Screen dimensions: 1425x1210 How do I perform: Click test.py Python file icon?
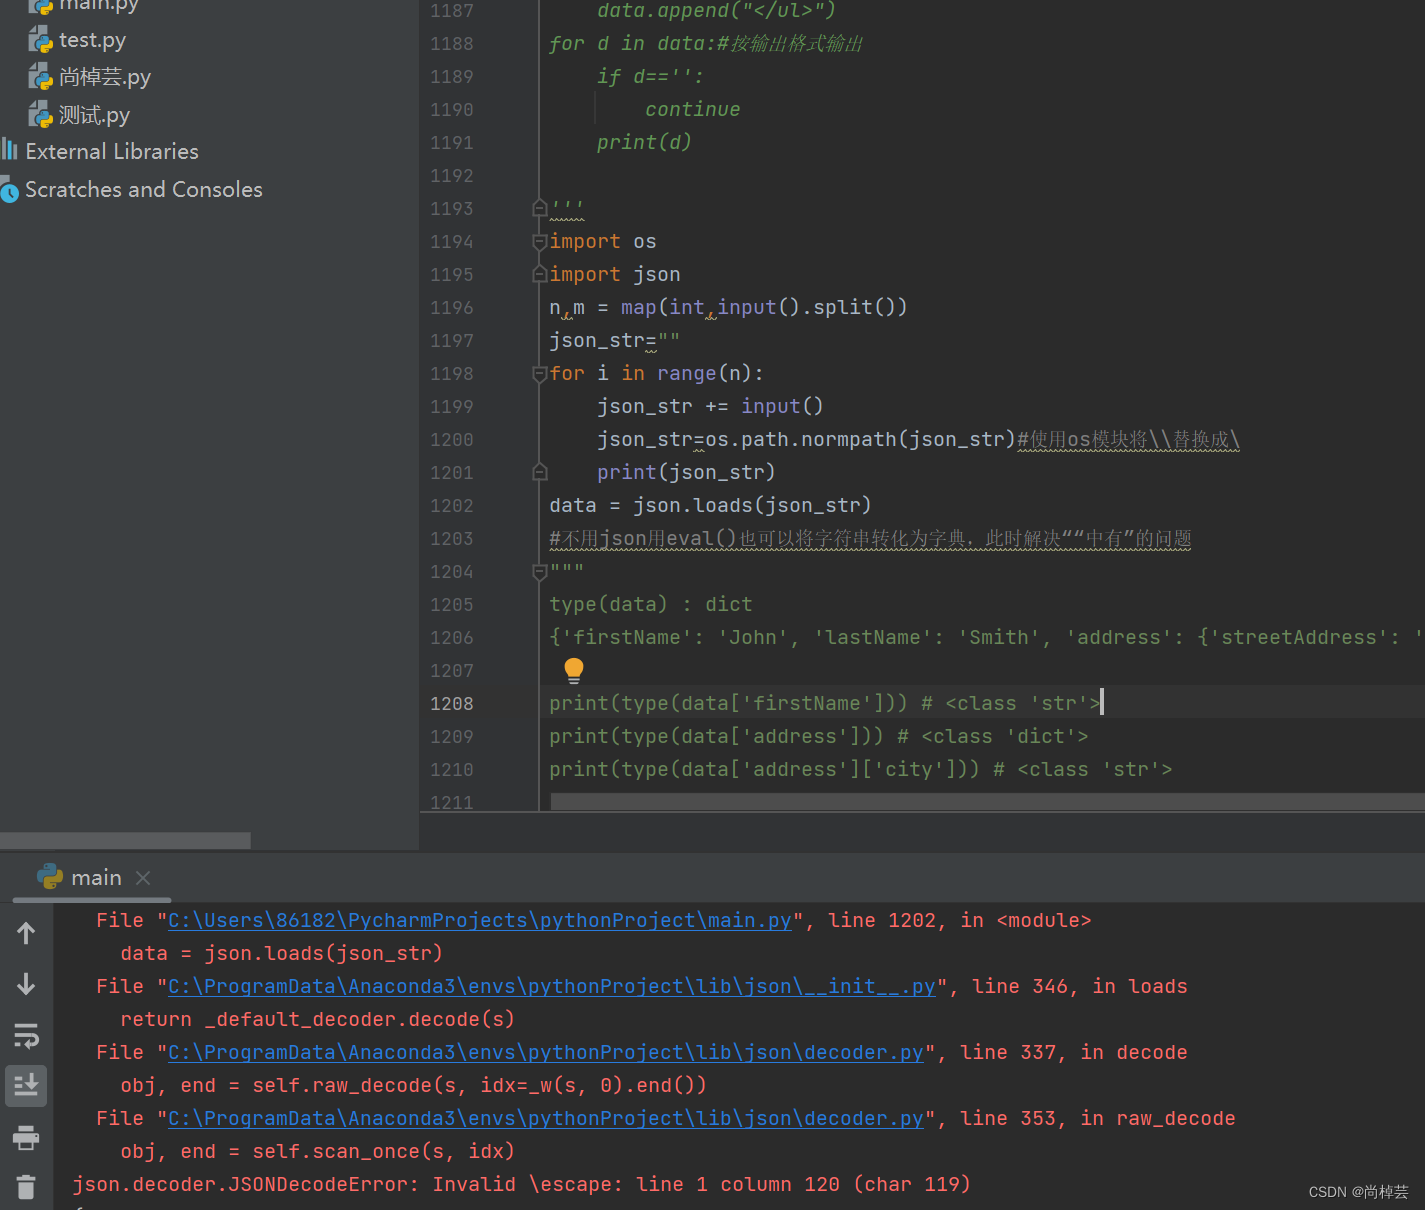pyautogui.click(x=40, y=40)
